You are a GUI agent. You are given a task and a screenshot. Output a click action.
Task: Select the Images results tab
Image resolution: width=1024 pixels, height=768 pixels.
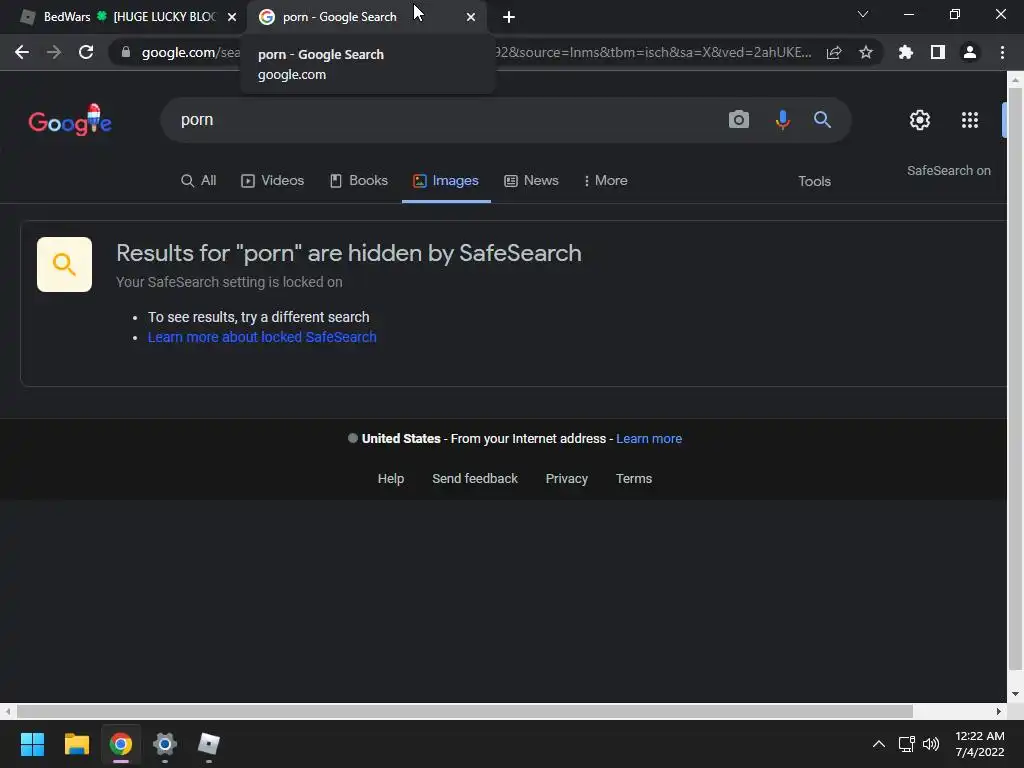pyautogui.click(x=446, y=181)
